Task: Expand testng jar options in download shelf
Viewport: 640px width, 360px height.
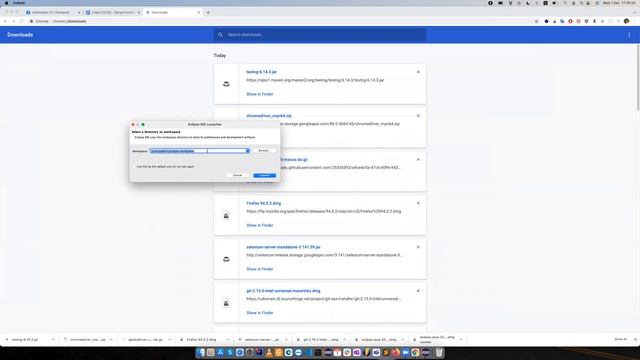Action: click(53, 340)
